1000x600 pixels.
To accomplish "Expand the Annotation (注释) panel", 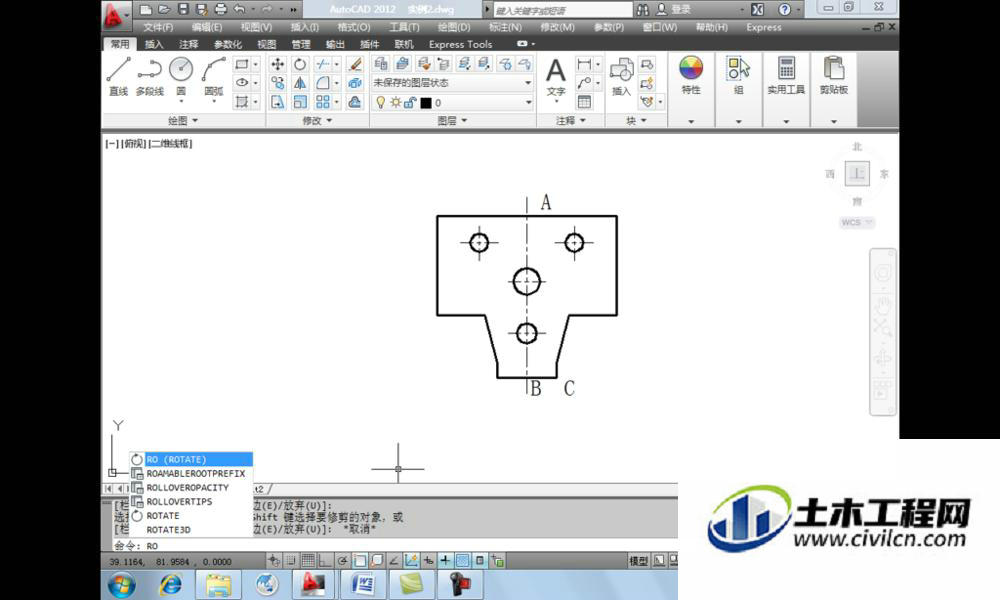I will pos(570,121).
